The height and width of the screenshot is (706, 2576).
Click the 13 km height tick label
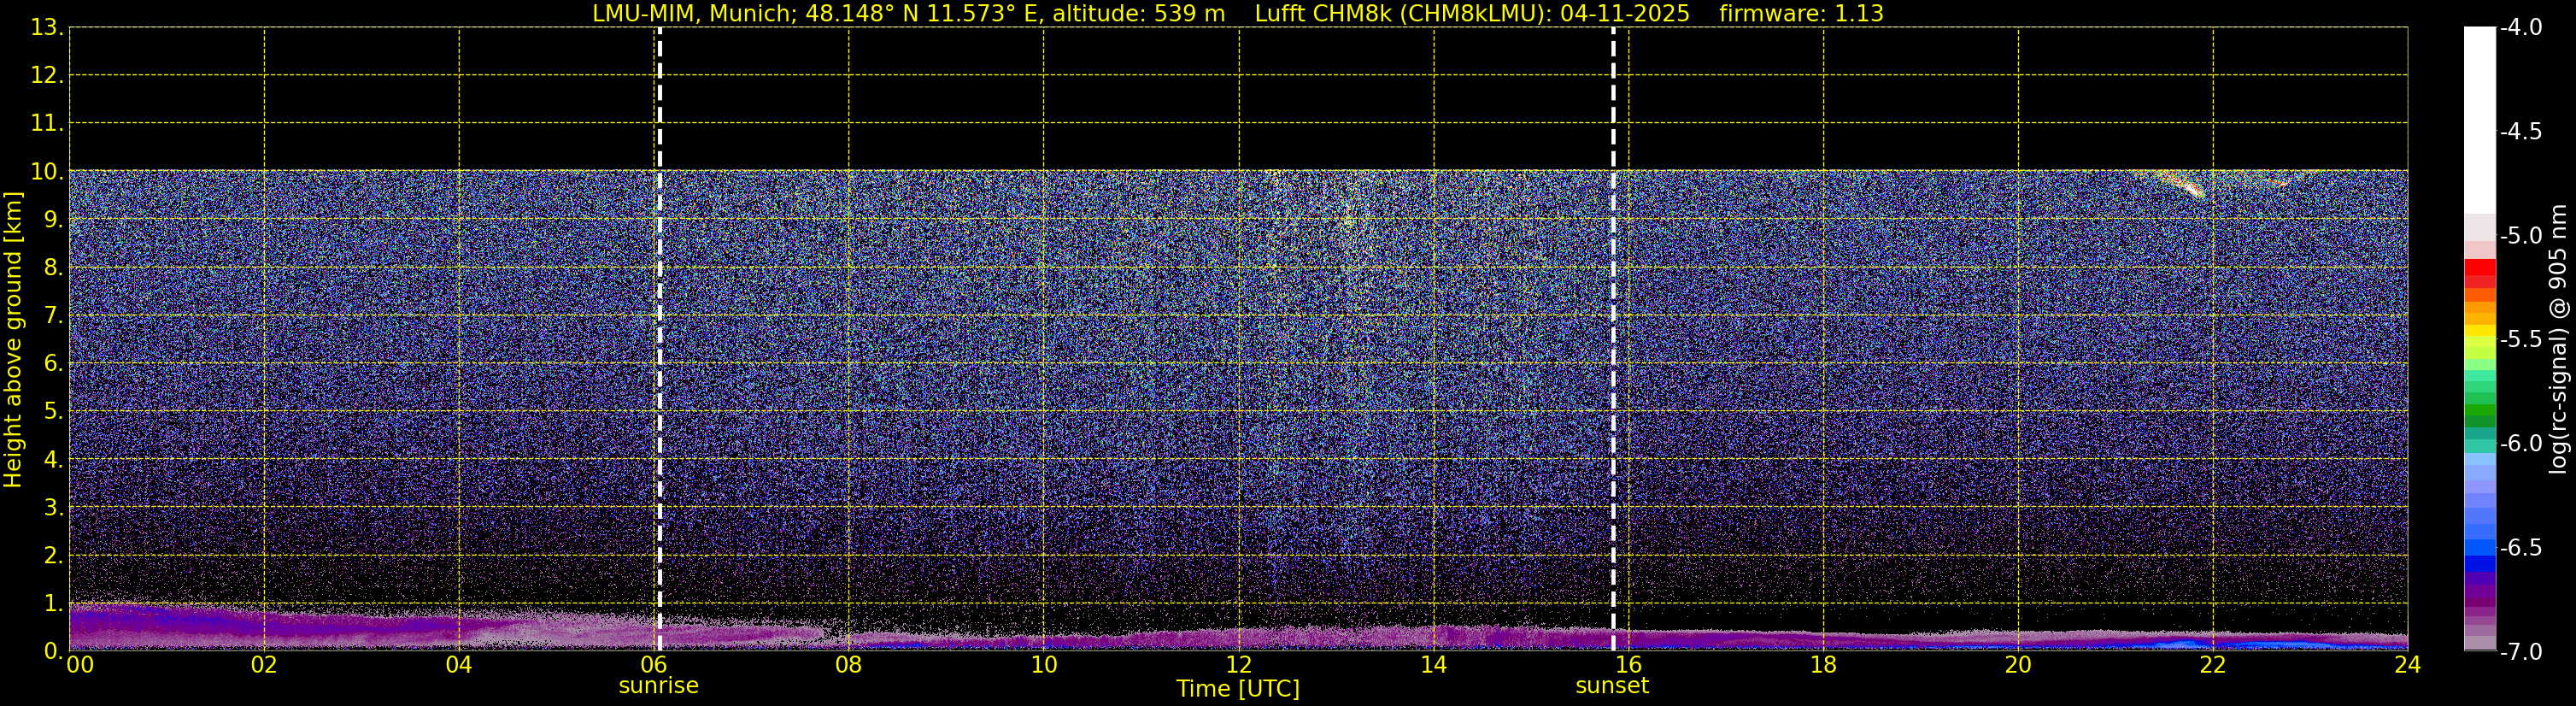click(46, 28)
